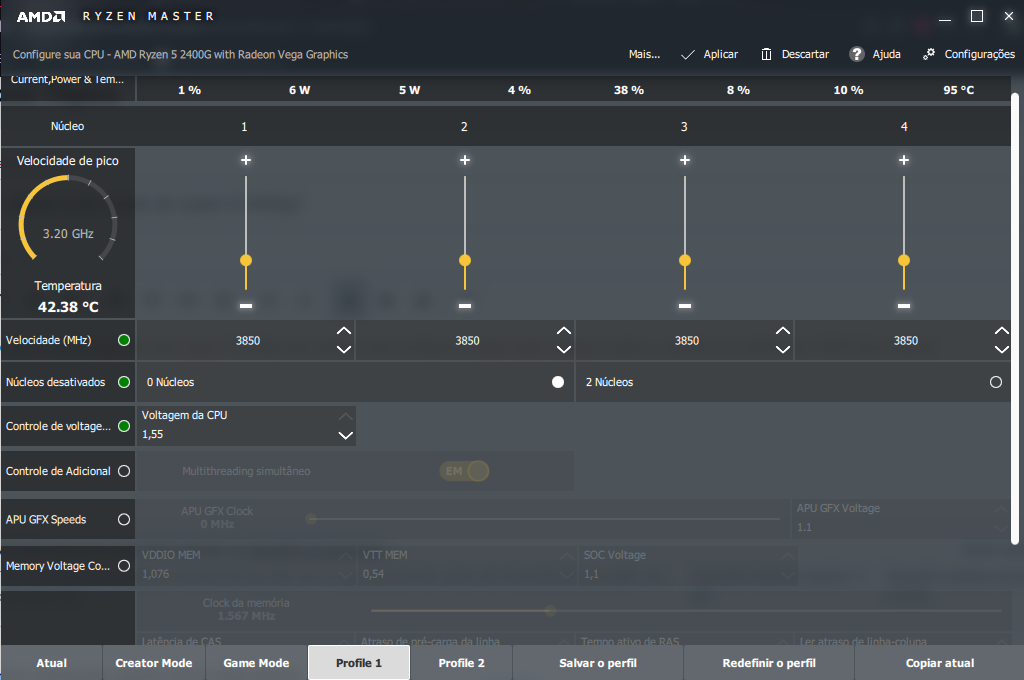
Task: Click the minus icon below core 2 slider
Action: [x=465, y=306]
